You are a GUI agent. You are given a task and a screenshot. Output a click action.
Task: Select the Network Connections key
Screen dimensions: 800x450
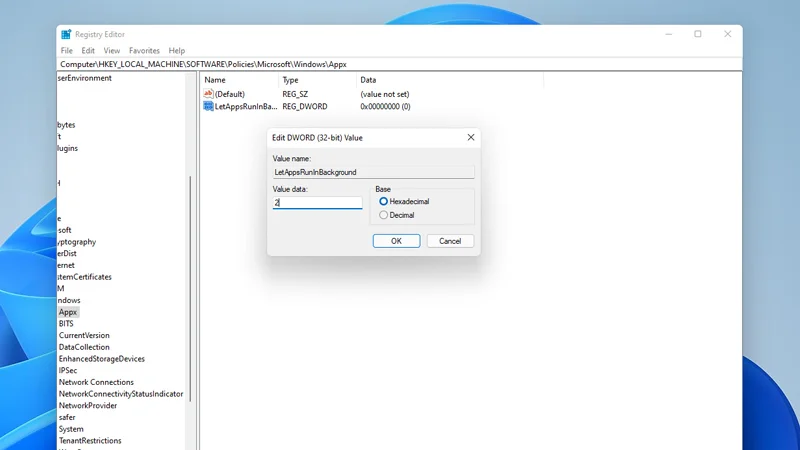(x=96, y=382)
